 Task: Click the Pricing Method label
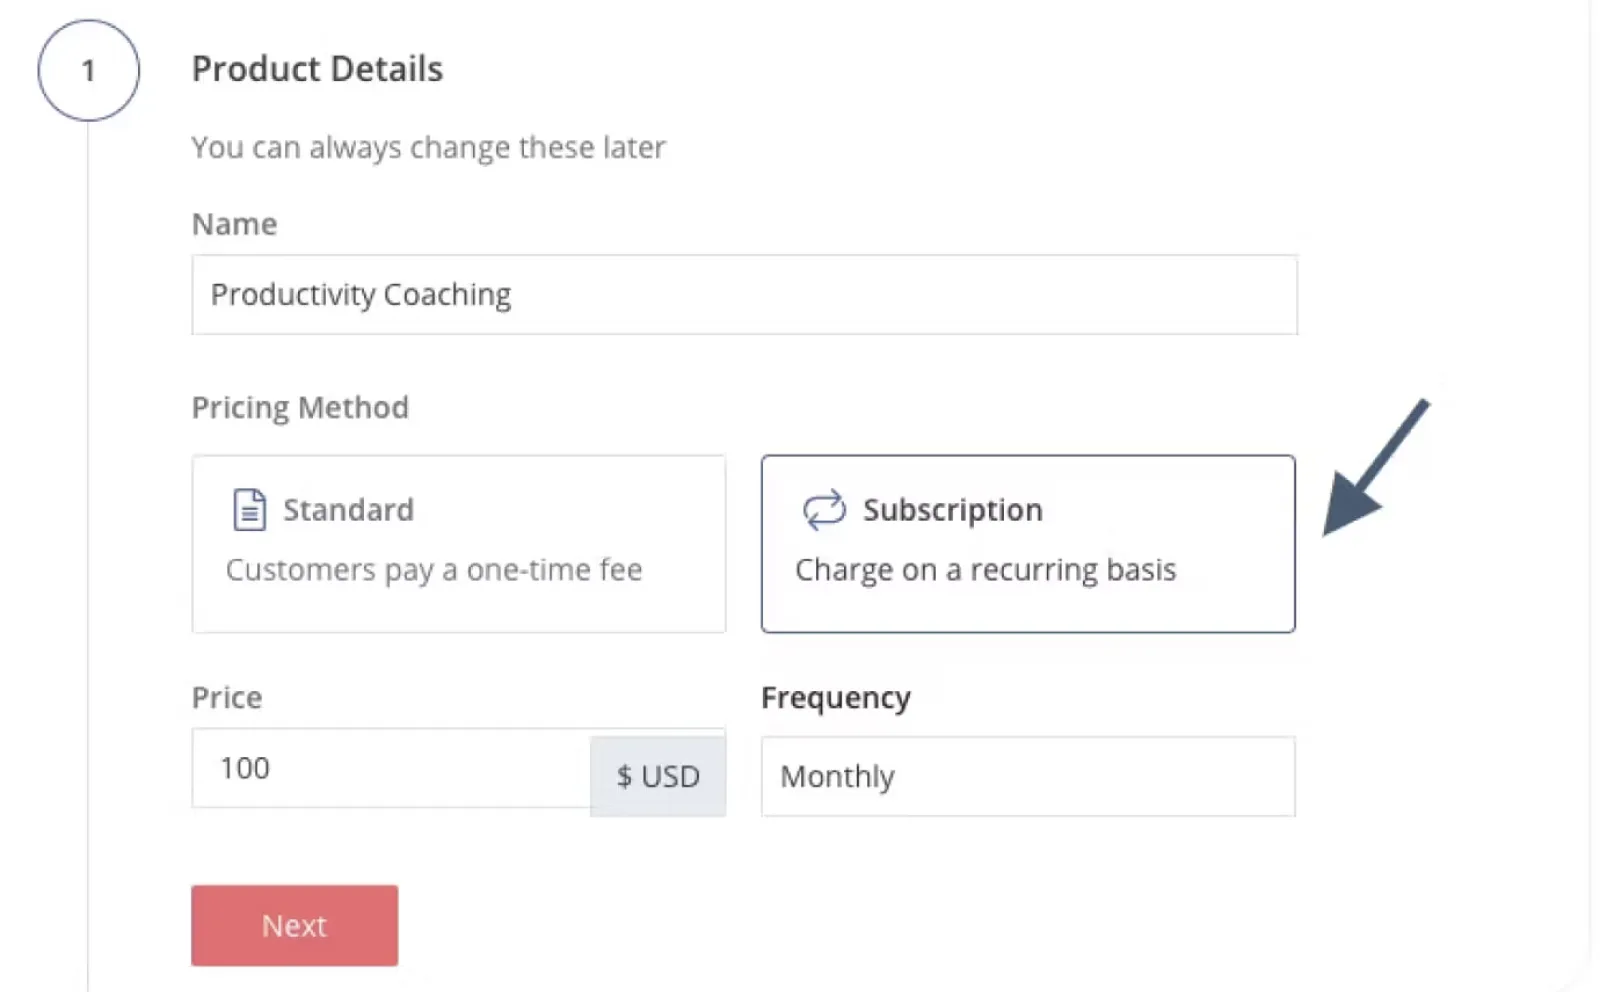pyautogui.click(x=300, y=408)
